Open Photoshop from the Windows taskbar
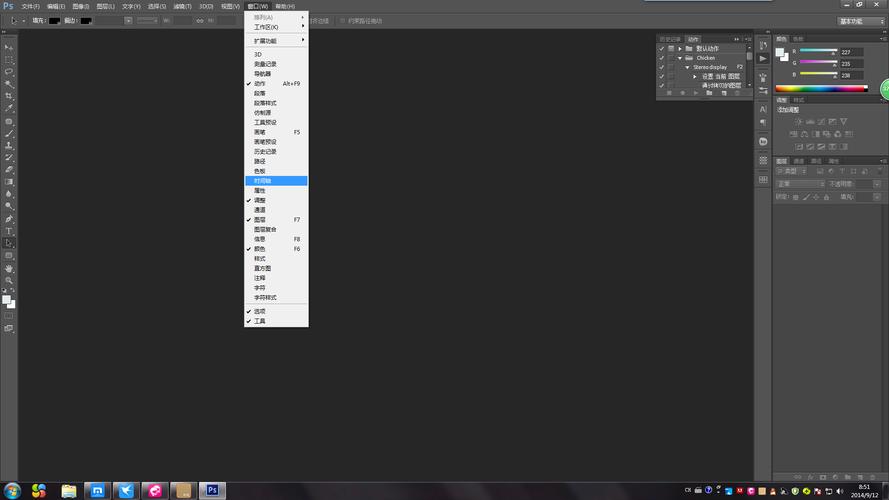The height and width of the screenshot is (500, 889). coord(212,490)
